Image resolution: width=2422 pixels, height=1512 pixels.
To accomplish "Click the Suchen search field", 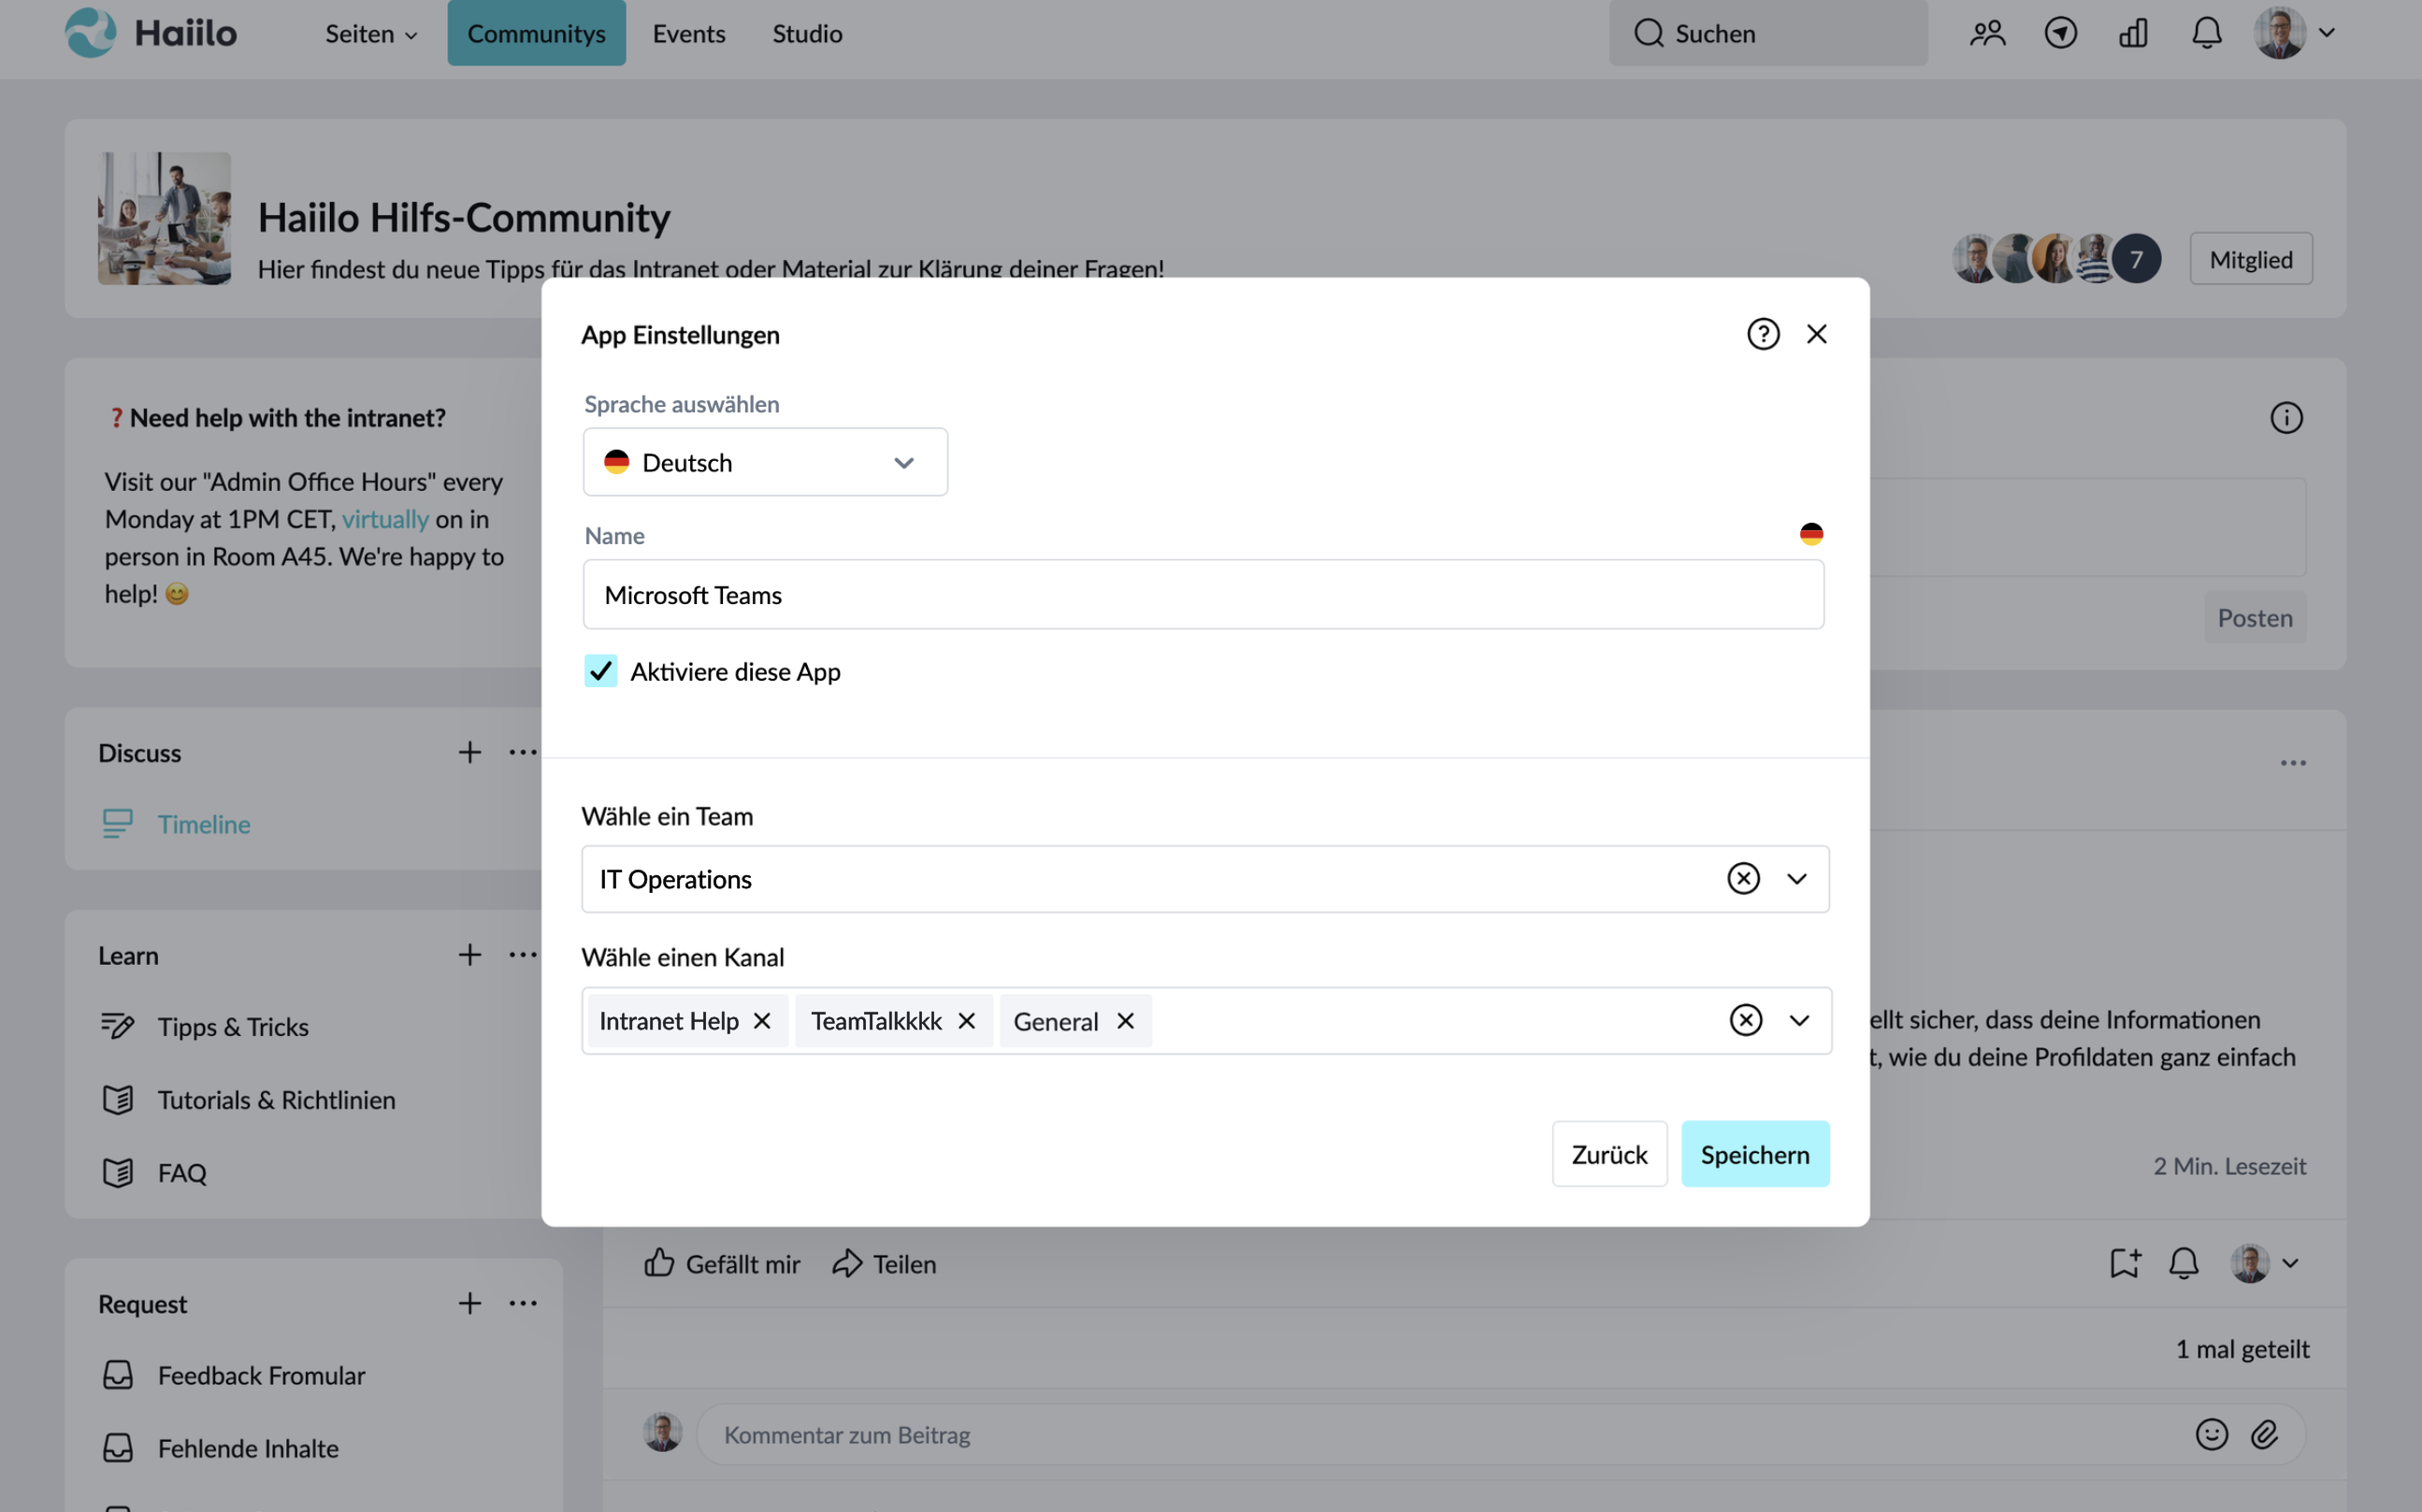I will pyautogui.click(x=1768, y=33).
